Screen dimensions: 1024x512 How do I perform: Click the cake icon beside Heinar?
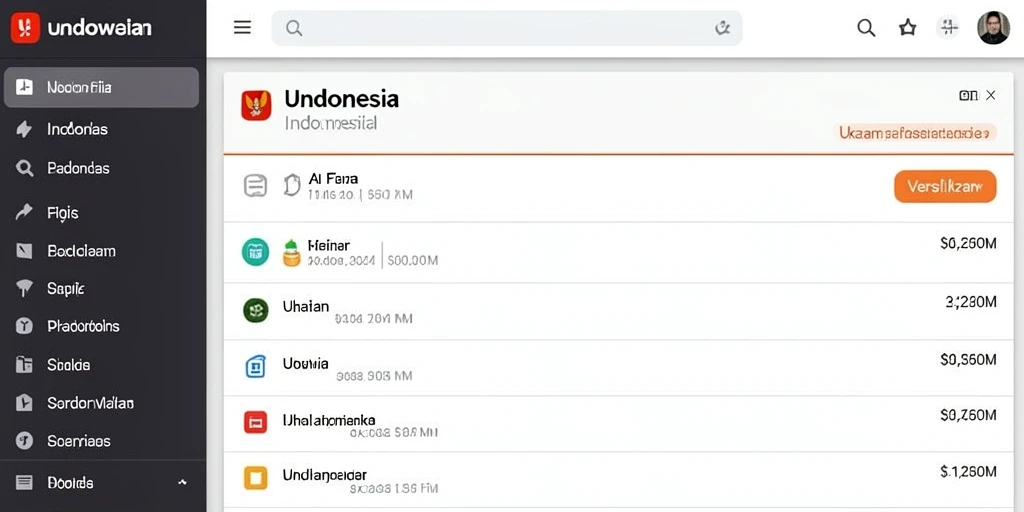(291, 253)
